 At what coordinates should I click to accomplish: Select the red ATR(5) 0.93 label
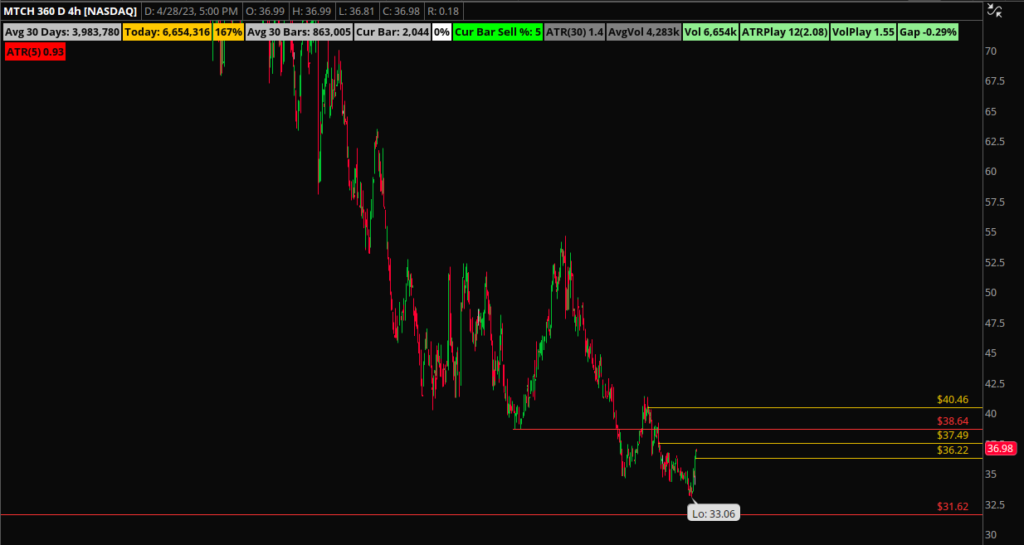(34, 51)
